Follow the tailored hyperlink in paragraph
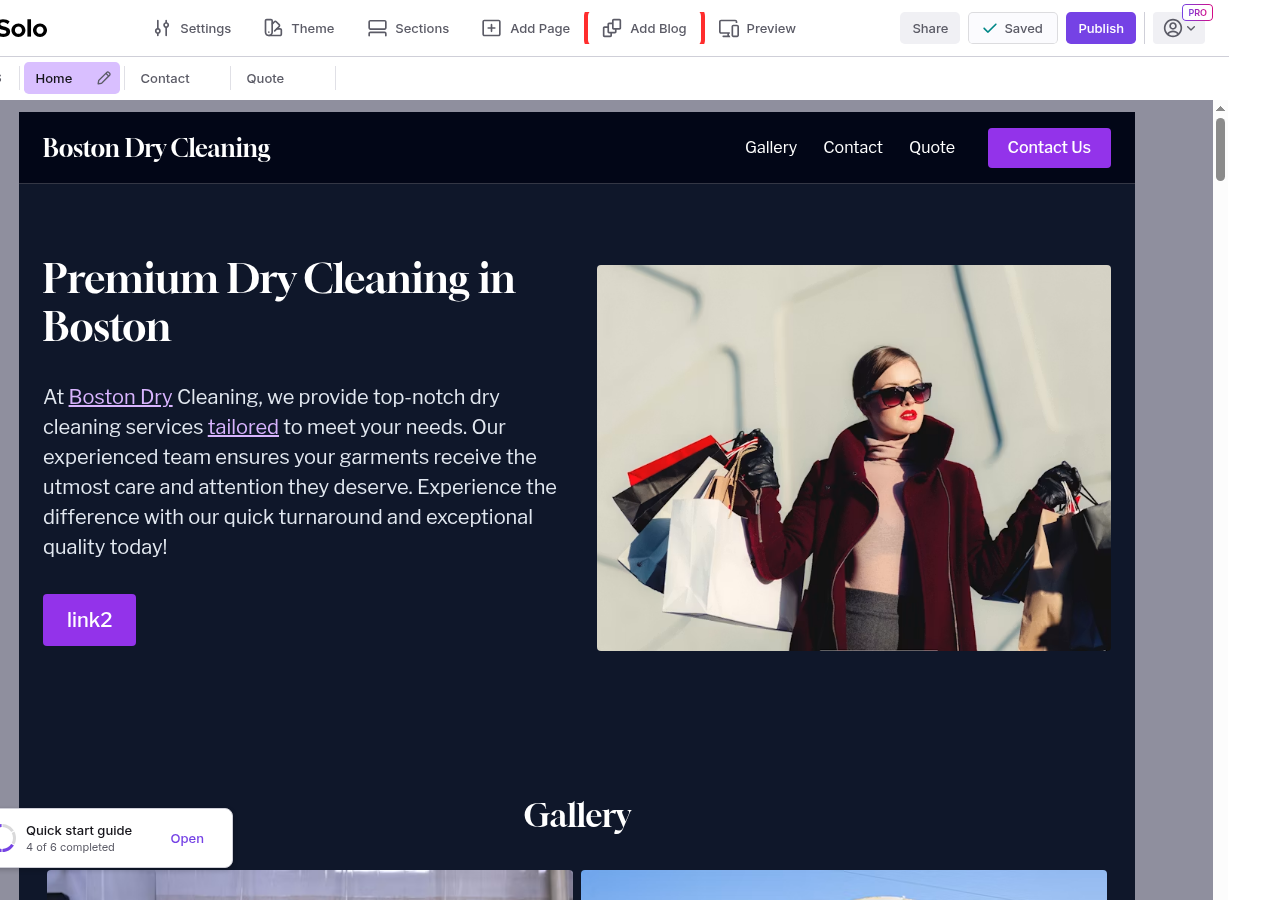The height and width of the screenshot is (900, 1288). [x=243, y=427]
